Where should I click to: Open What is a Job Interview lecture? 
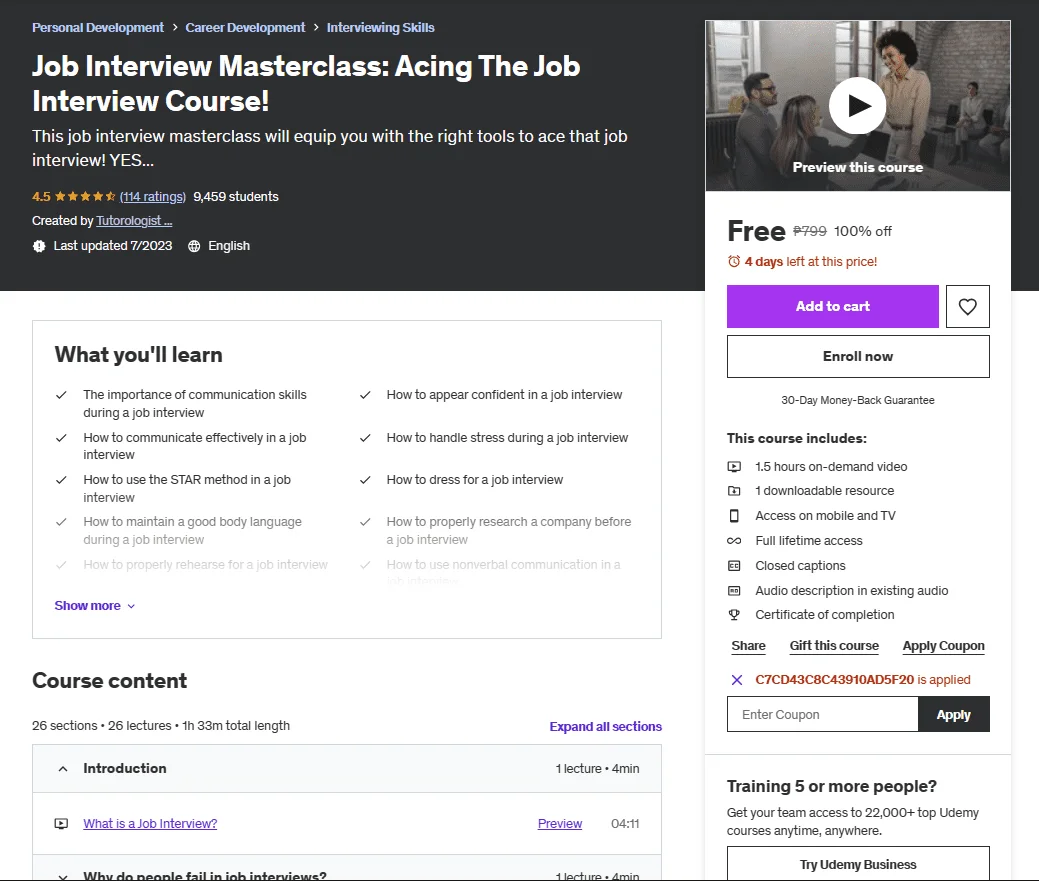point(150,824)
